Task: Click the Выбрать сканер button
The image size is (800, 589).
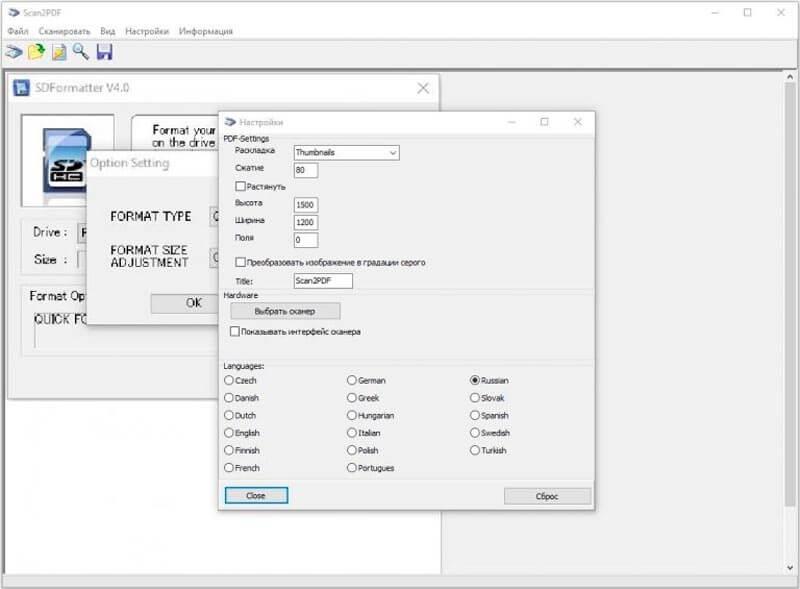Action: point(285,311)
